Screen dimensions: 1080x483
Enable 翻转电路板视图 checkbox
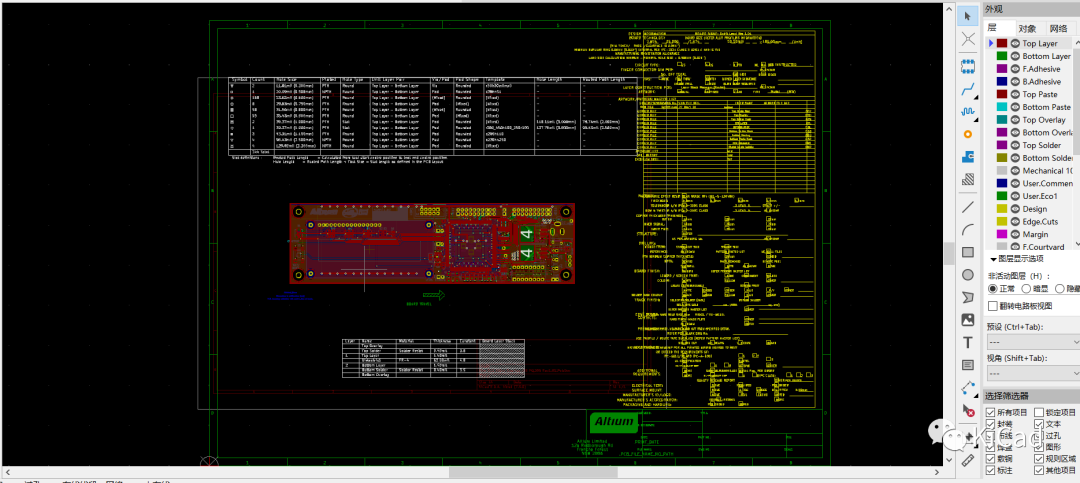point(993,305)
